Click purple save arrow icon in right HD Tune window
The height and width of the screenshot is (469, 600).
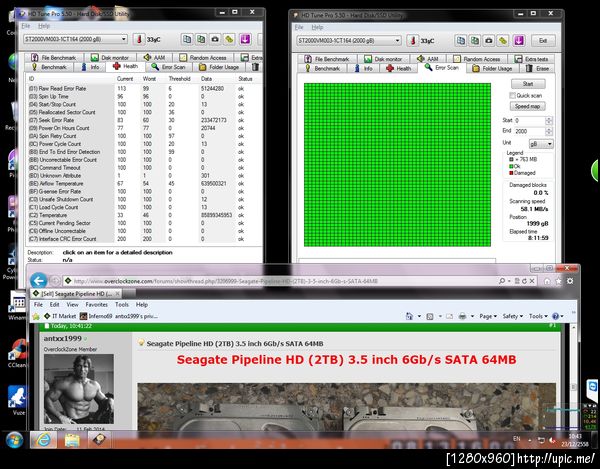point(518,41)
